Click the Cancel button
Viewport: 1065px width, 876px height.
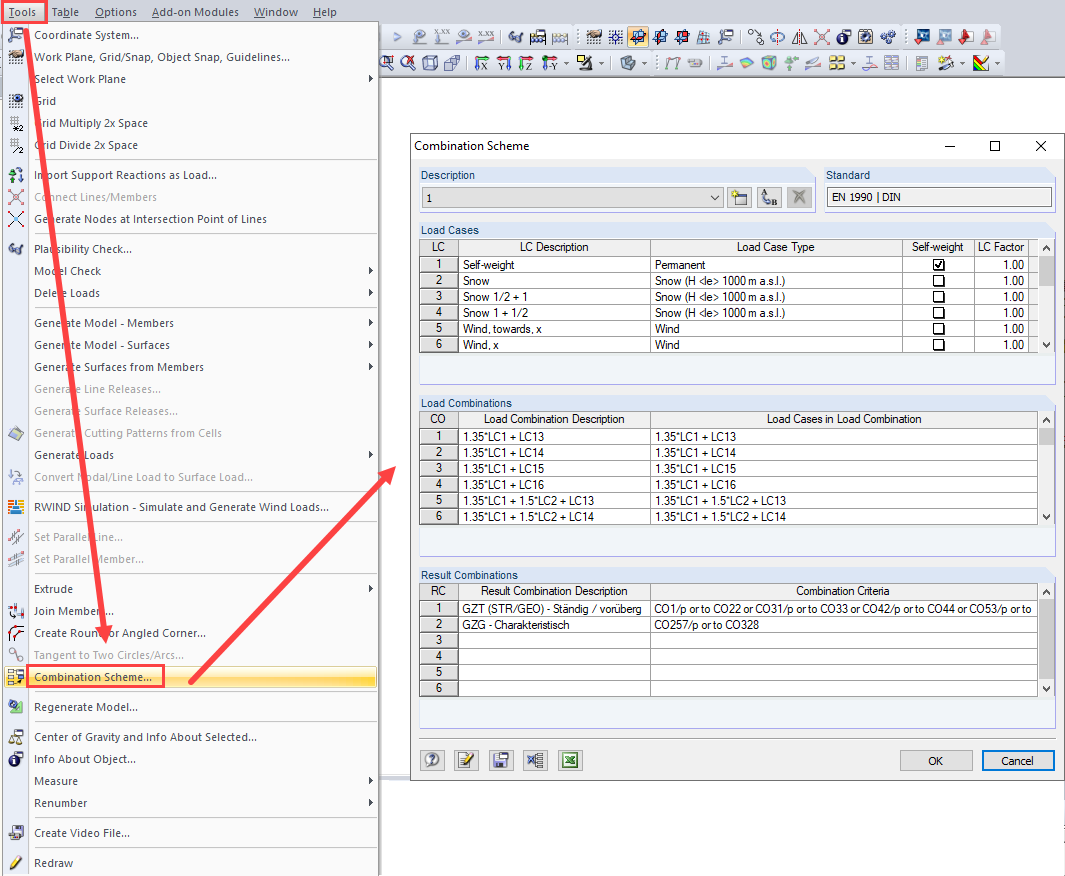click(1017, 761)
